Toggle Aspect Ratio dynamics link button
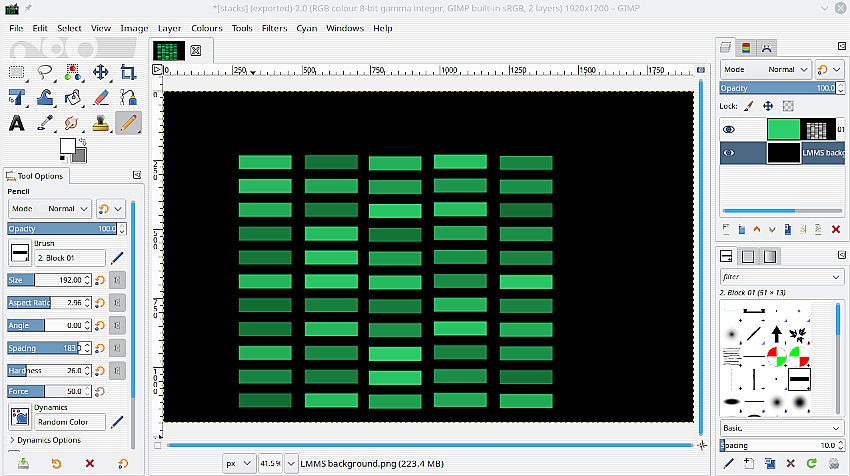 (x=117, y=303)
